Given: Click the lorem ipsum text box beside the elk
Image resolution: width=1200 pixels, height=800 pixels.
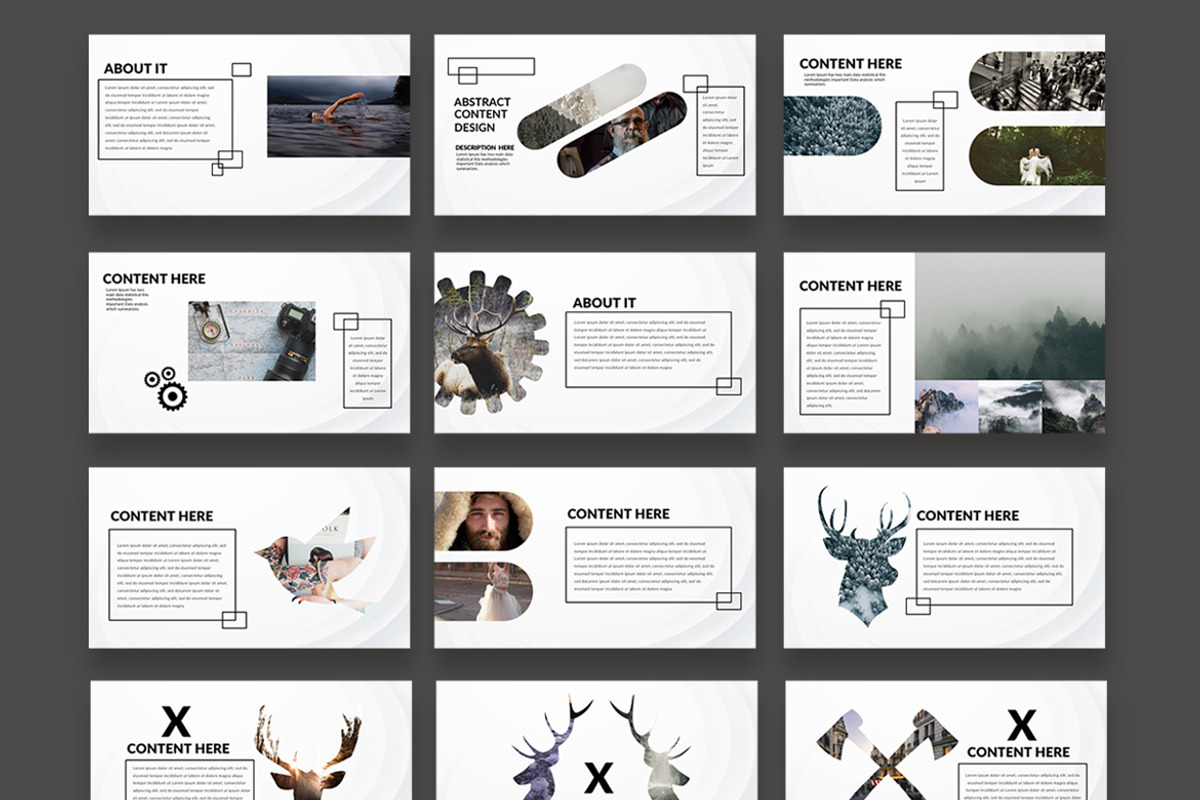Looking at the screenshot, I should coord(649,349).
